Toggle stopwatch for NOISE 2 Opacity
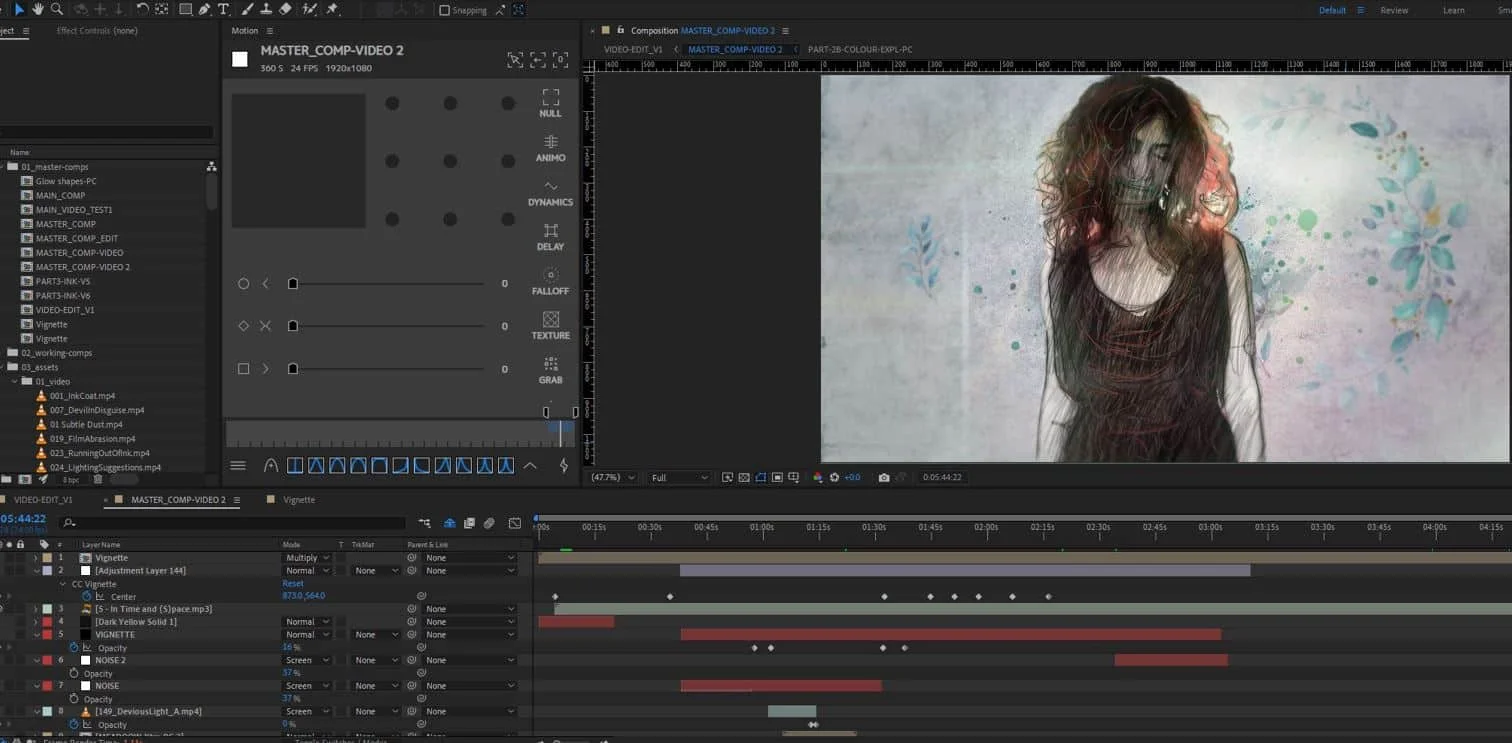Image resolution: width=1512 pixels, height=743 pixels. click(74, 673)
